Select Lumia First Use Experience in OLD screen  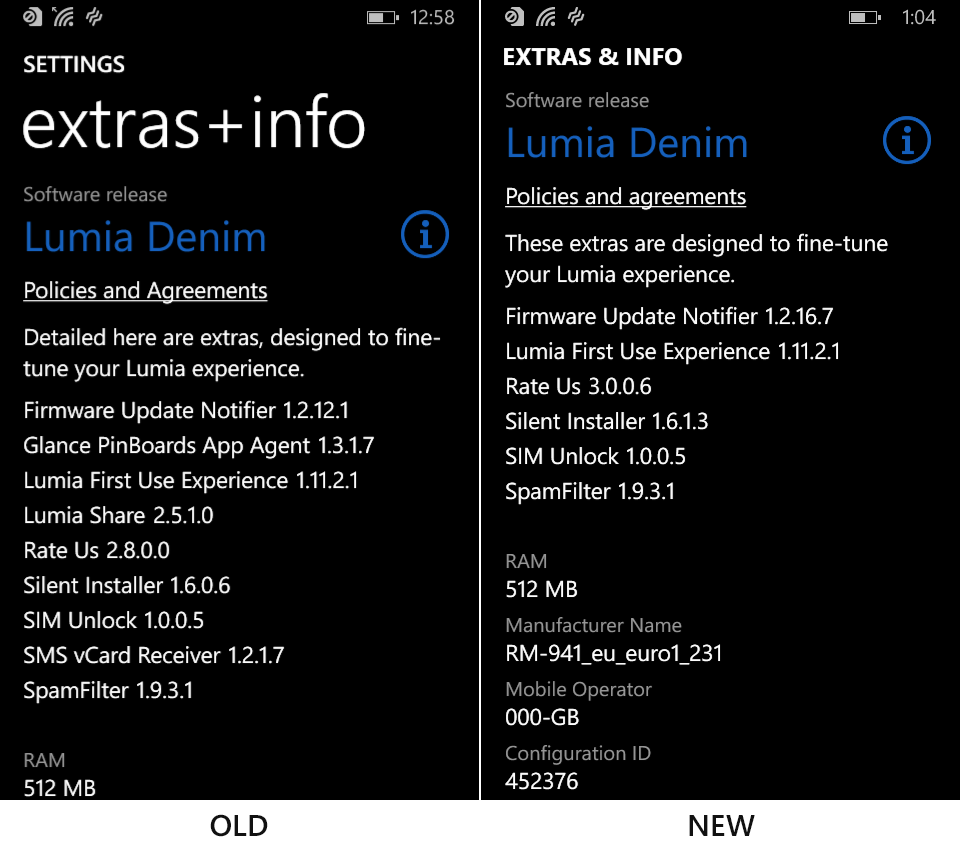(191, 481)
